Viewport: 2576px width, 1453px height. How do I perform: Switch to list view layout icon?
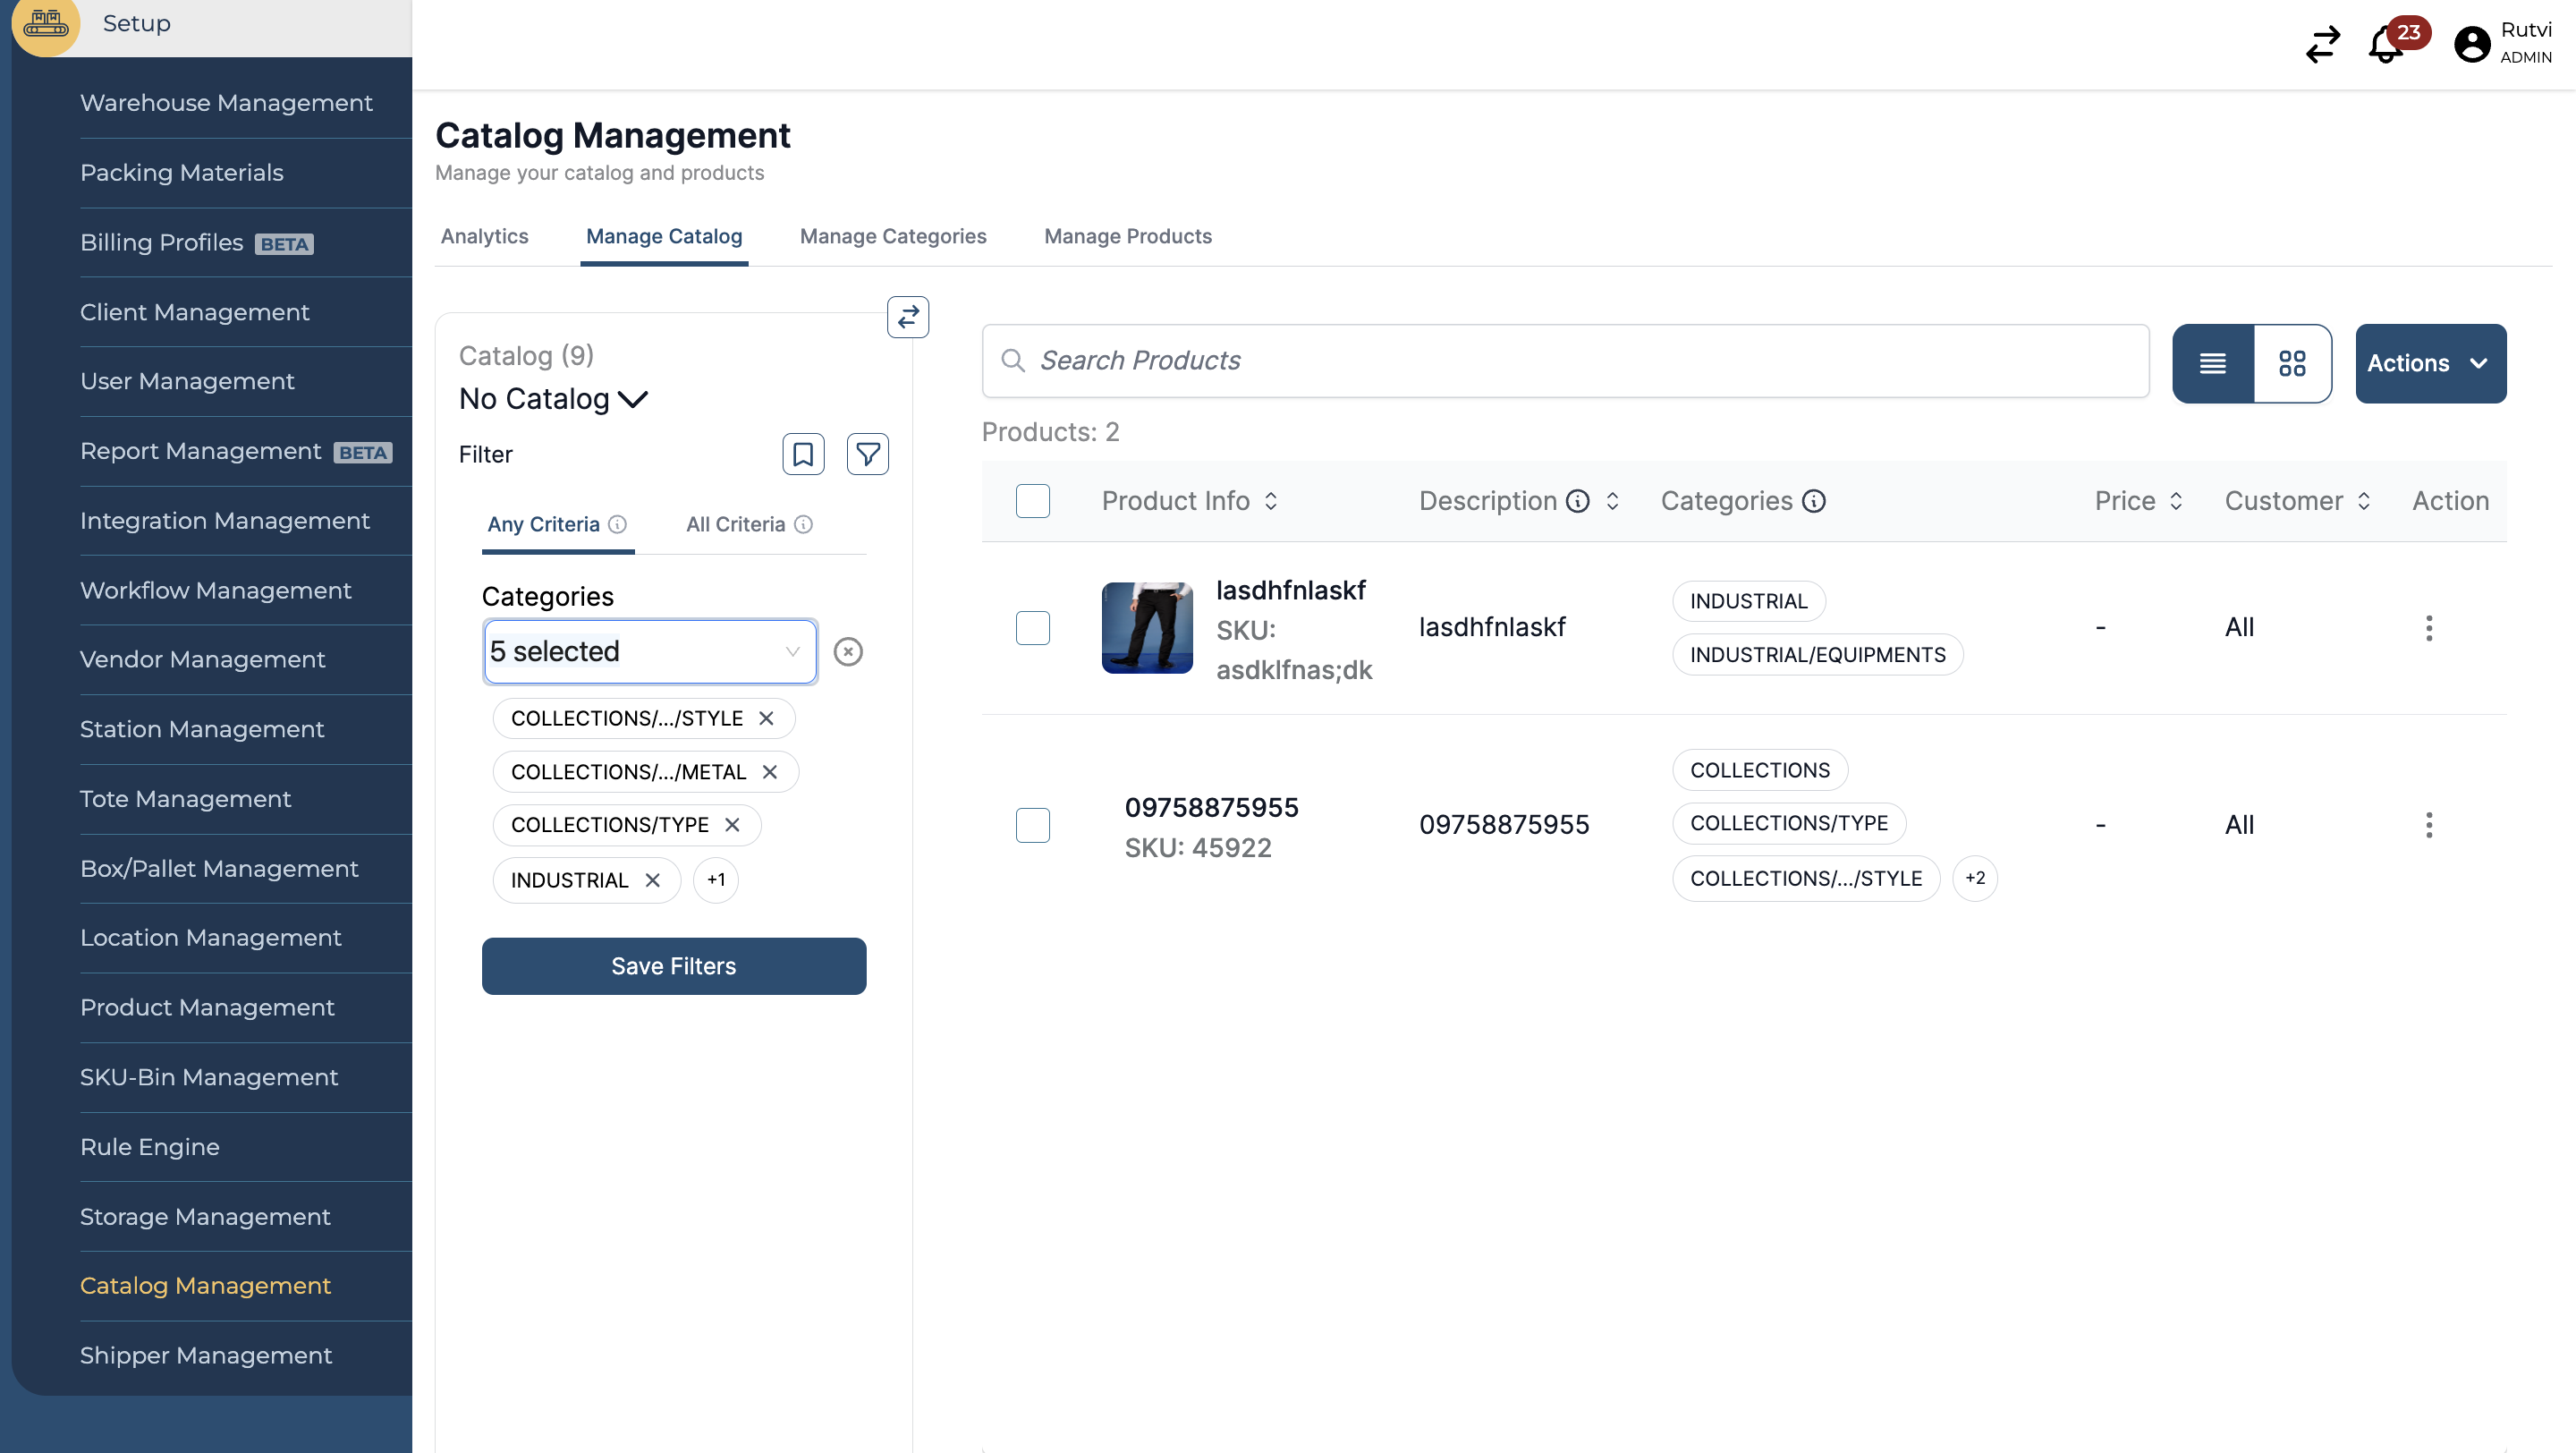tap(2213, 363)
